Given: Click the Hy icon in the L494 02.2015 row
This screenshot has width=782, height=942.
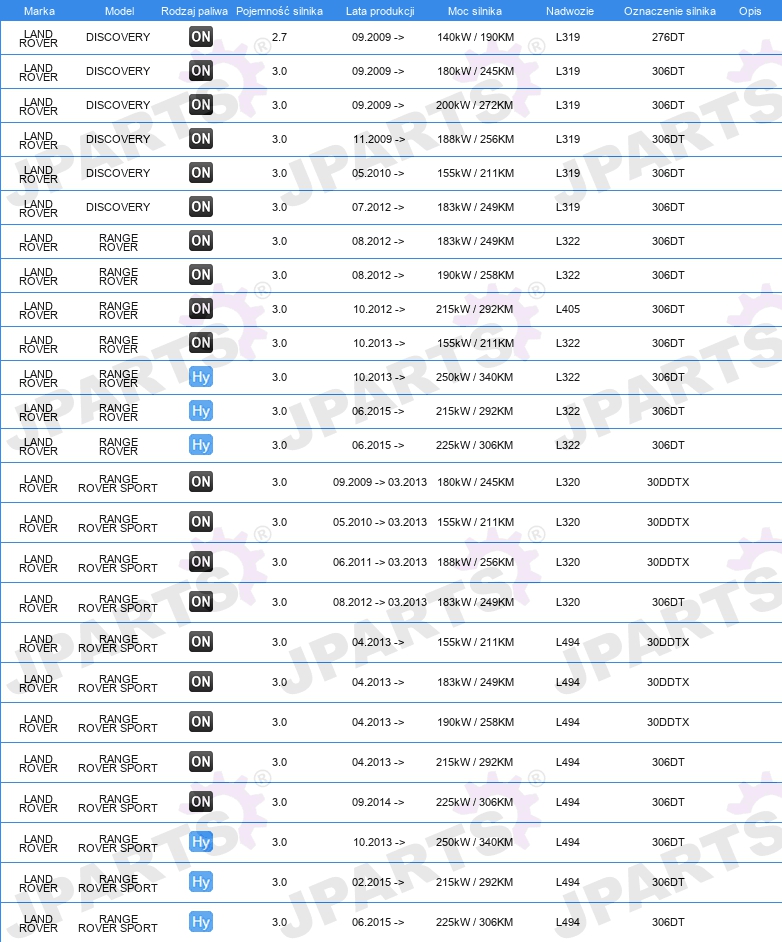Looking at the screenshot, I should [x=201, y=882].
